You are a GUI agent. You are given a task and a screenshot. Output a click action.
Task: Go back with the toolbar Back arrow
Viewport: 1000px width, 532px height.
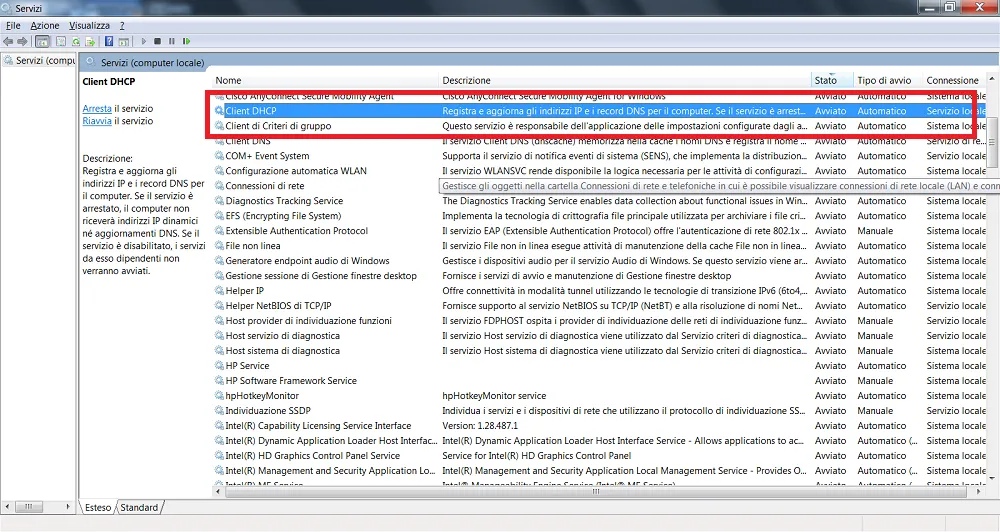pos(8,41)
